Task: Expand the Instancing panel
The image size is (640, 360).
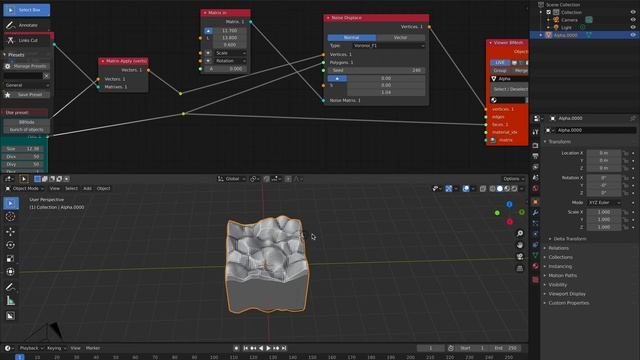Action: [560, 267]
